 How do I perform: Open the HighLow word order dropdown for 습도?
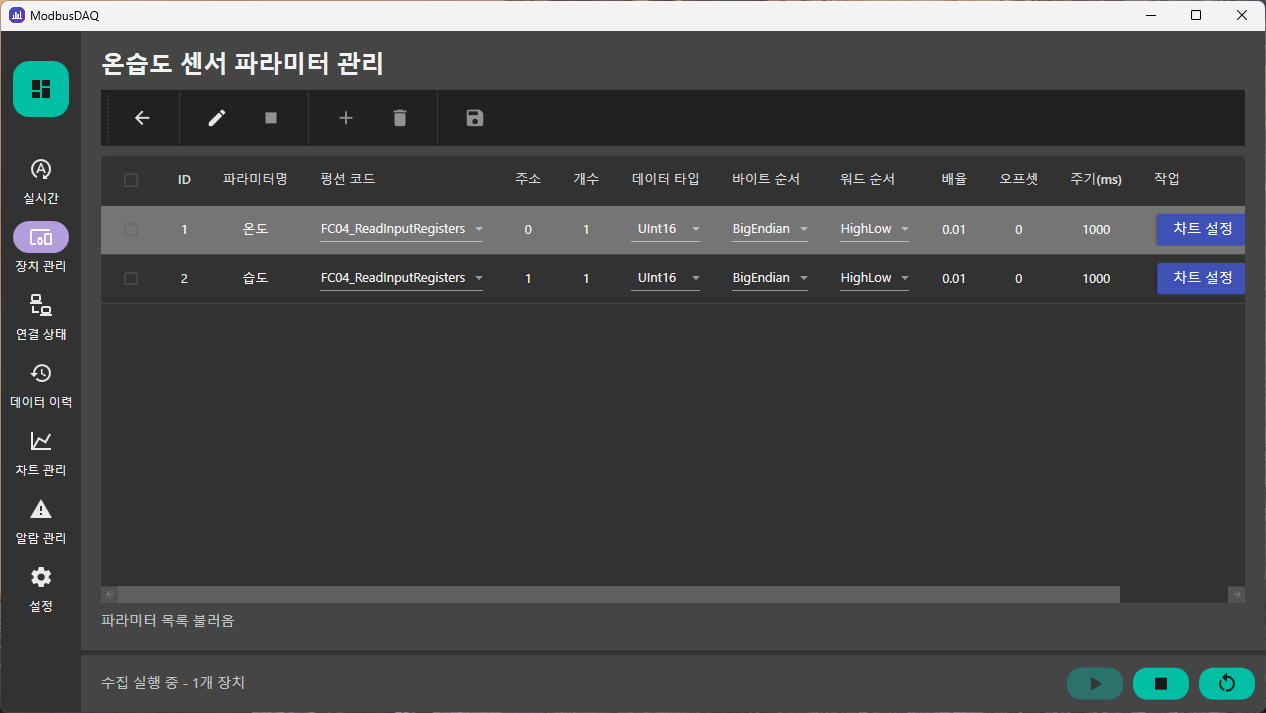pyautogui.click(x=874, y=278)
